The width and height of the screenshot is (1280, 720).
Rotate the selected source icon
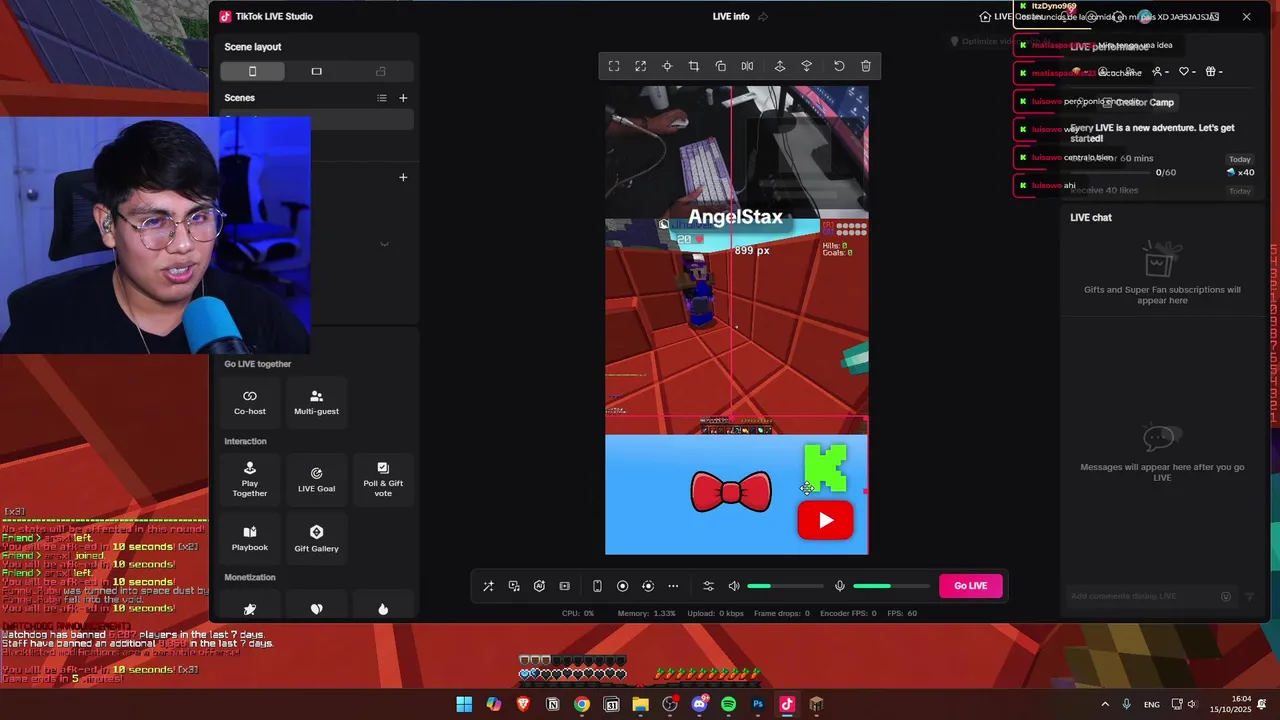tap(720, 66)
